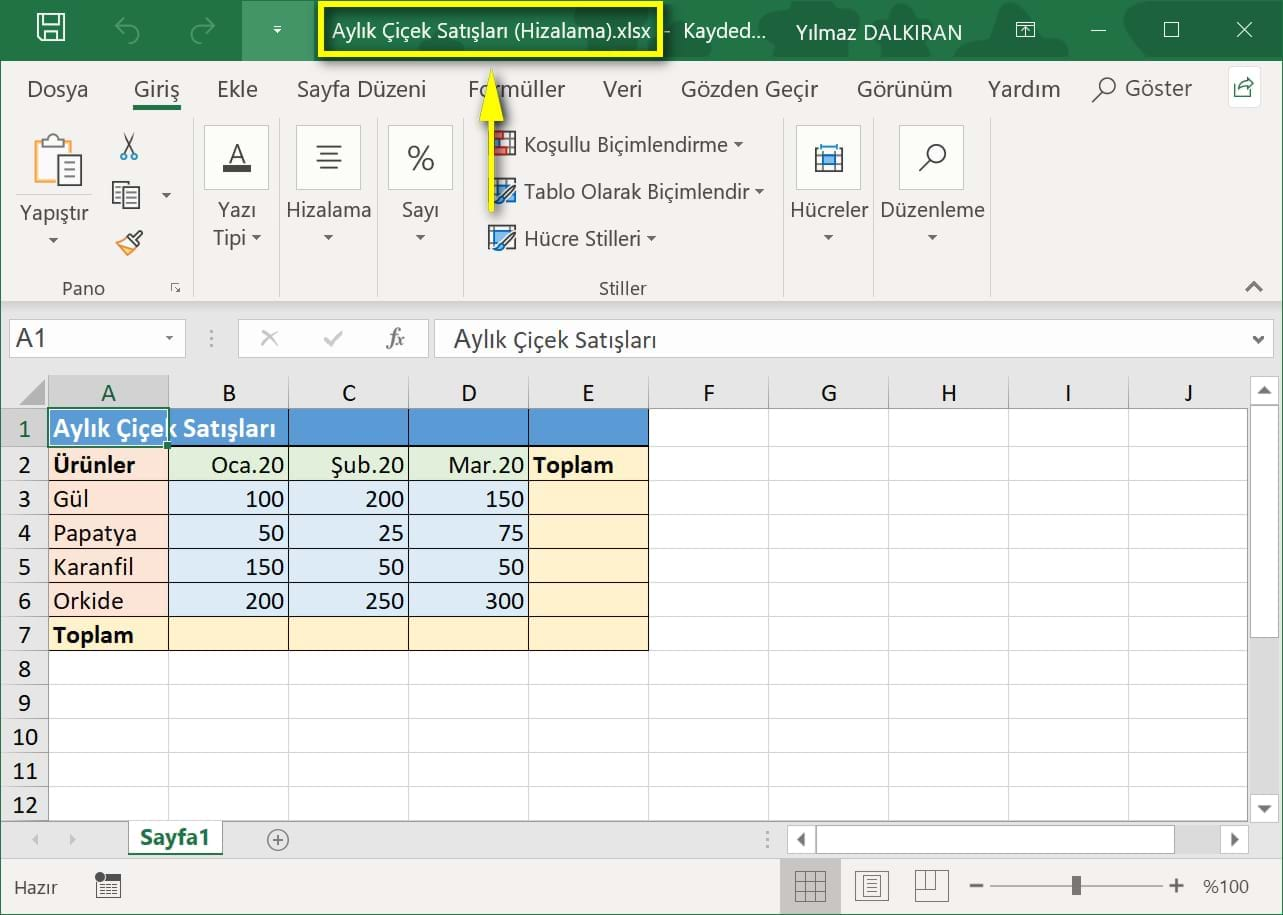Click the Copy icon
The height and width of the screenshot is (915, 1283).
[x=126, y=195]
